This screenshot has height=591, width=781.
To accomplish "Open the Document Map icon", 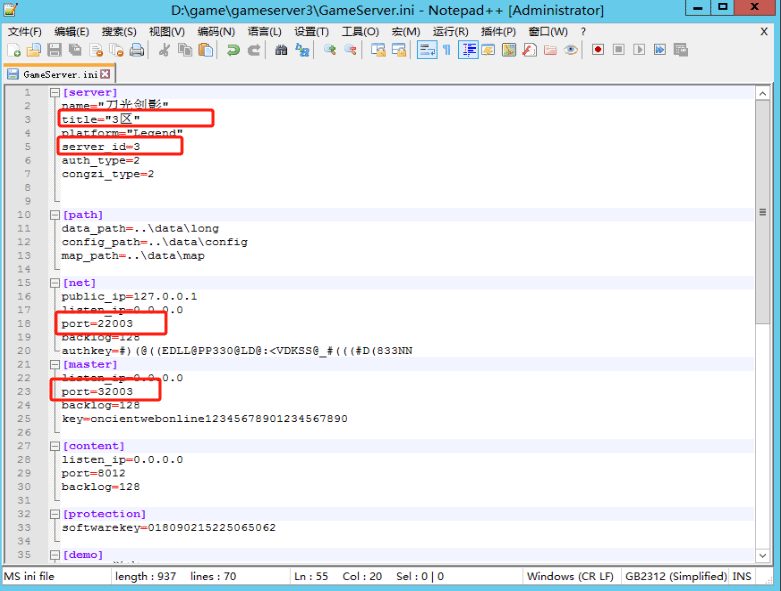I will pos(509,50).
